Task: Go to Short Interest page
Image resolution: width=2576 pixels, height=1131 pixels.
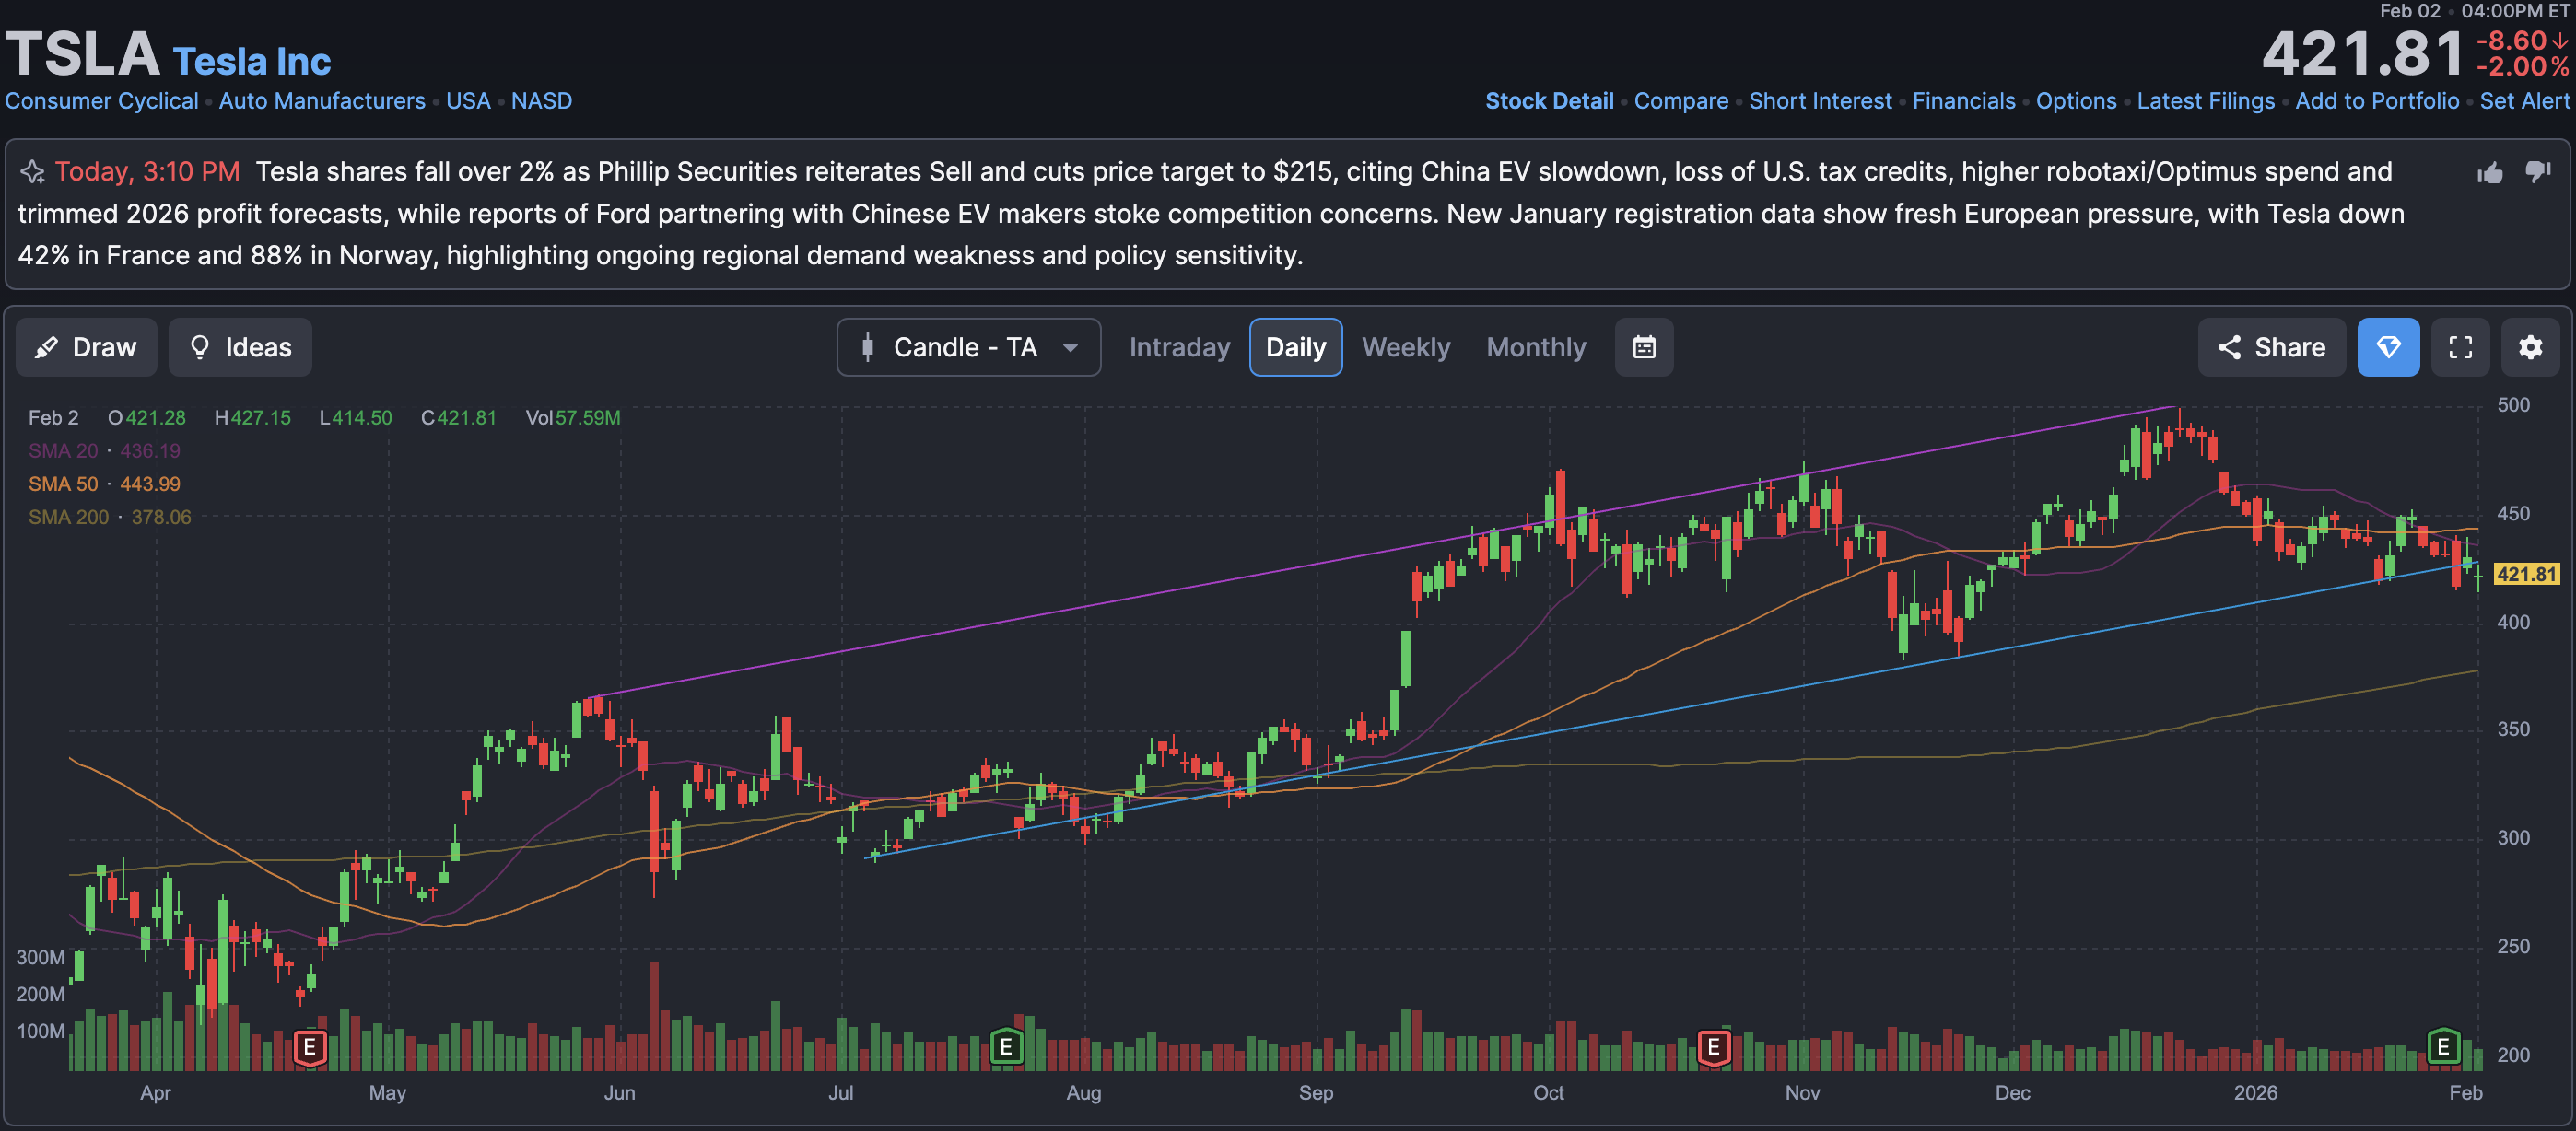Action: point(1819,101)
